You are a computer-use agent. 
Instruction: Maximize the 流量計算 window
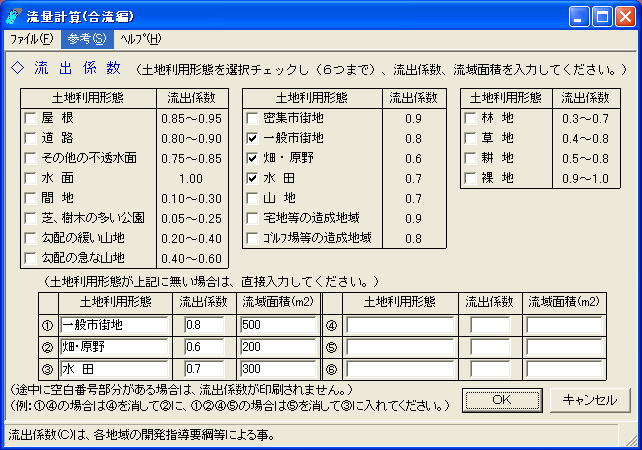coord(603,17)
